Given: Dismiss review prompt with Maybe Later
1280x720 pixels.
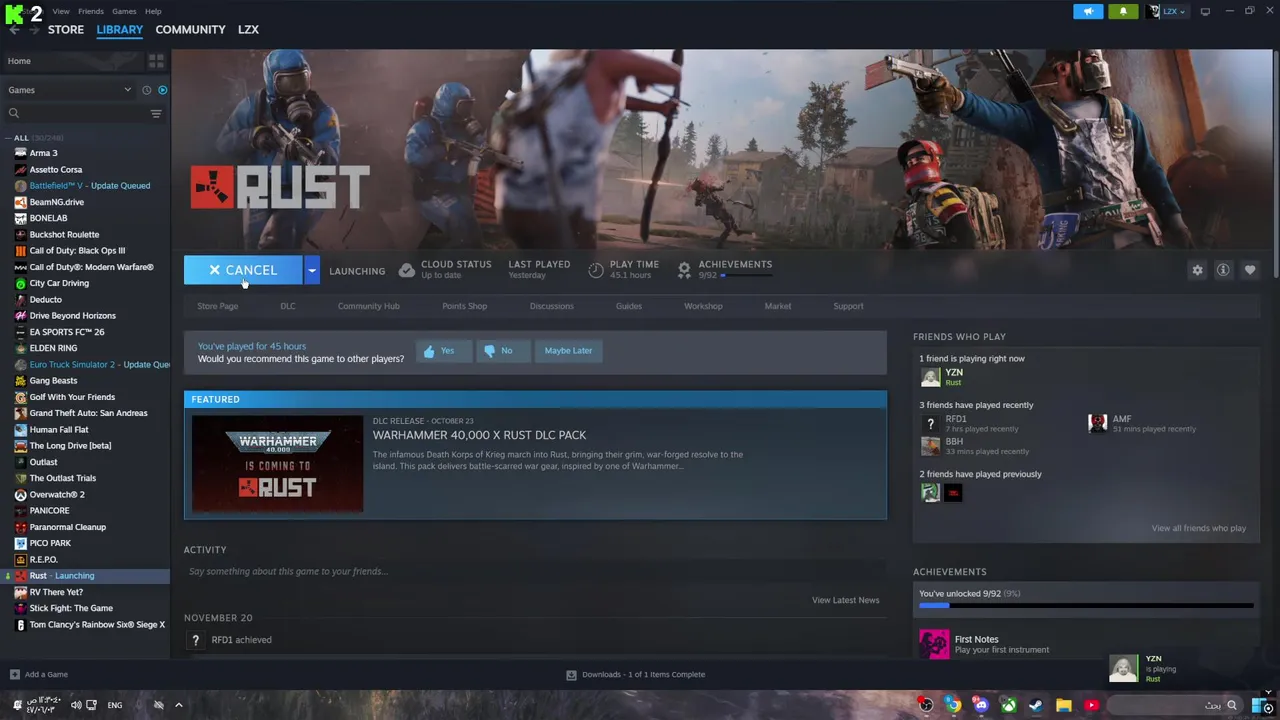Looking at the screenshot, I should (568, 351).
